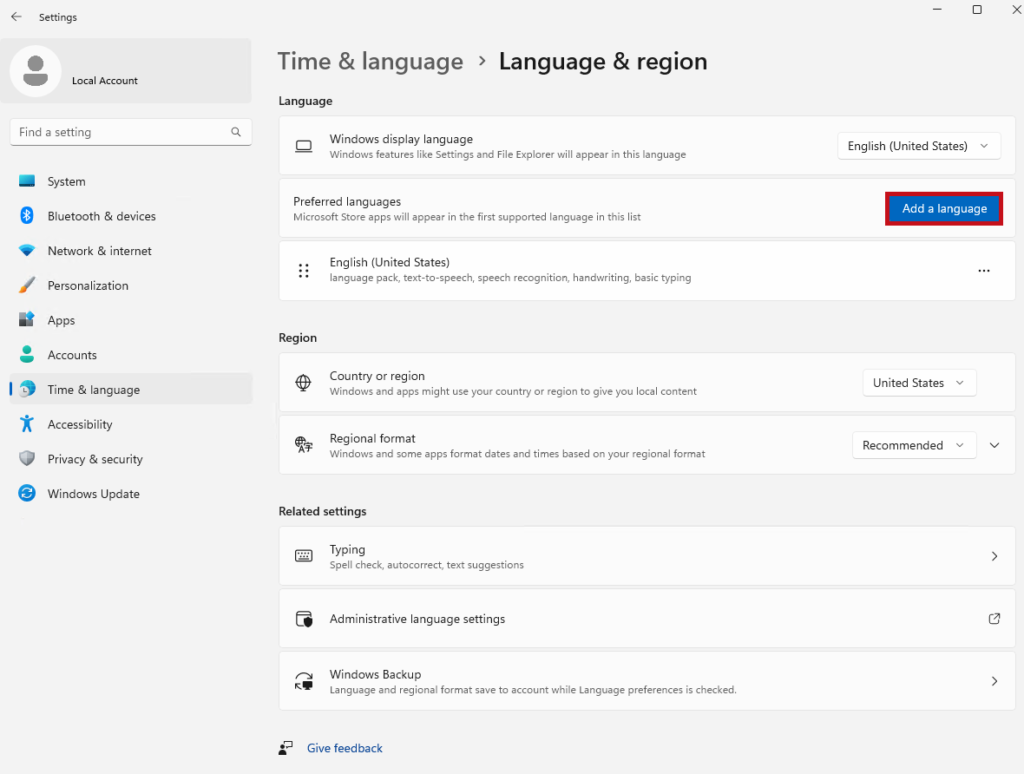Click the Bluetooth & devices icon
Image resolution: width=1024 pixels, height=774 pixels.
tap(27, 216)
